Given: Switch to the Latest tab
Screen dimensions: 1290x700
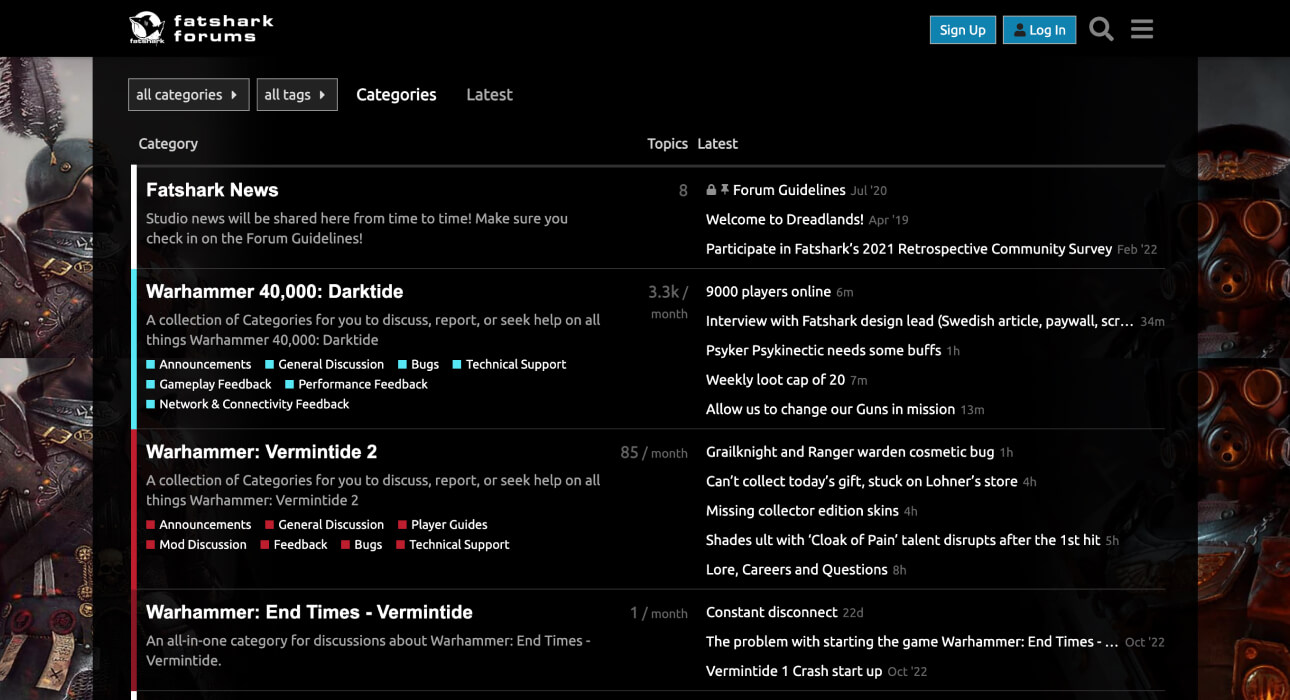Looking at the screenshot, I should coord(489,94).
